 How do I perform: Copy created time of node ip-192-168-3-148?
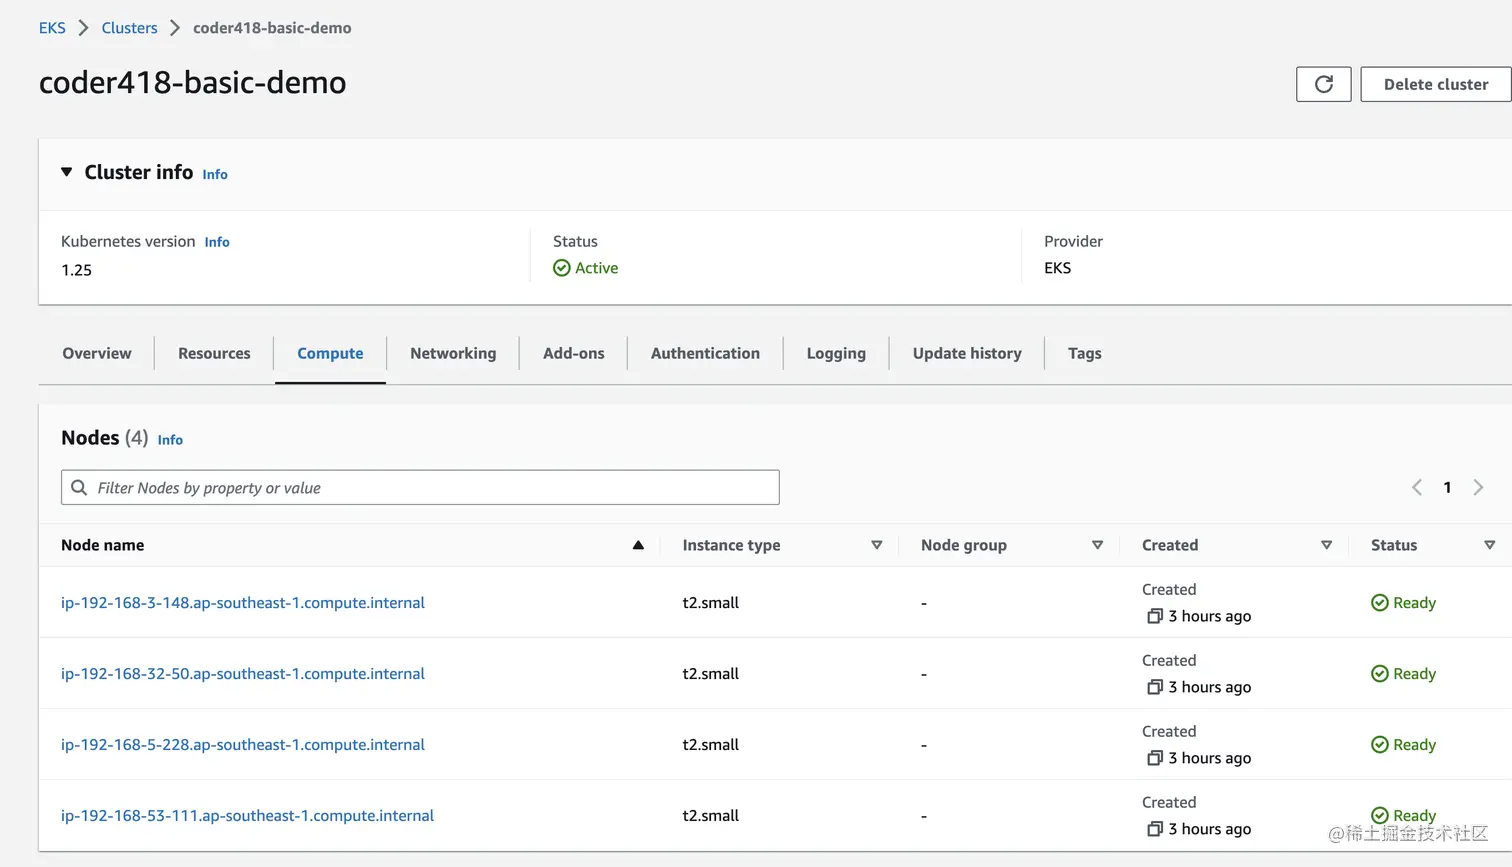pos(1155,616)
